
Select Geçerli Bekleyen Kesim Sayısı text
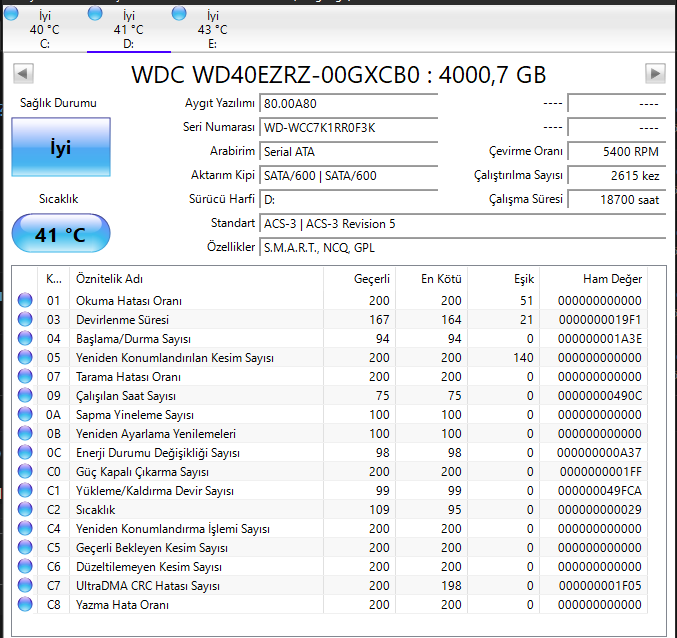(x=152, y=548)
